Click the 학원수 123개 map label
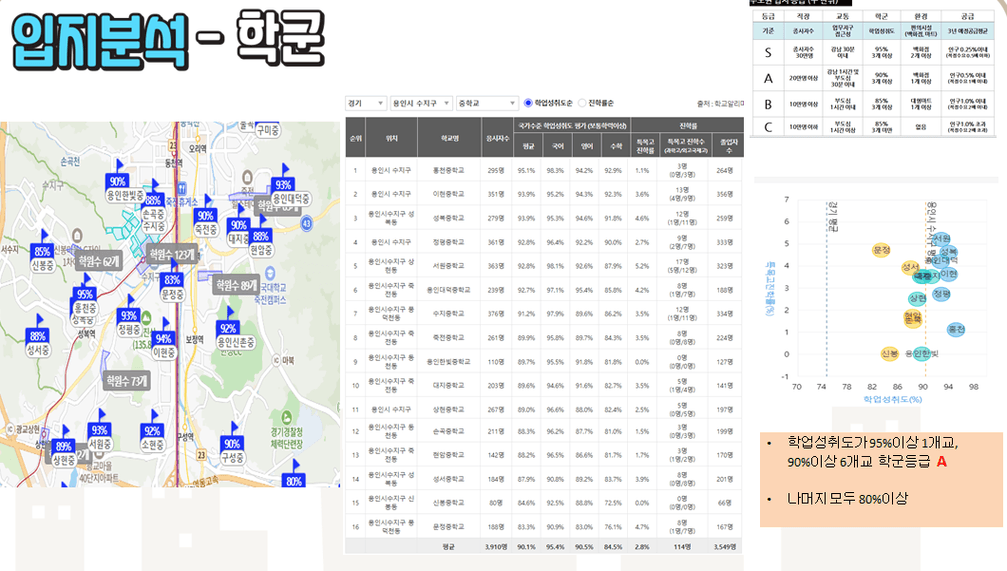This screenshot has width=1007, height=571. pyautogui.click(x=171, y=254)
